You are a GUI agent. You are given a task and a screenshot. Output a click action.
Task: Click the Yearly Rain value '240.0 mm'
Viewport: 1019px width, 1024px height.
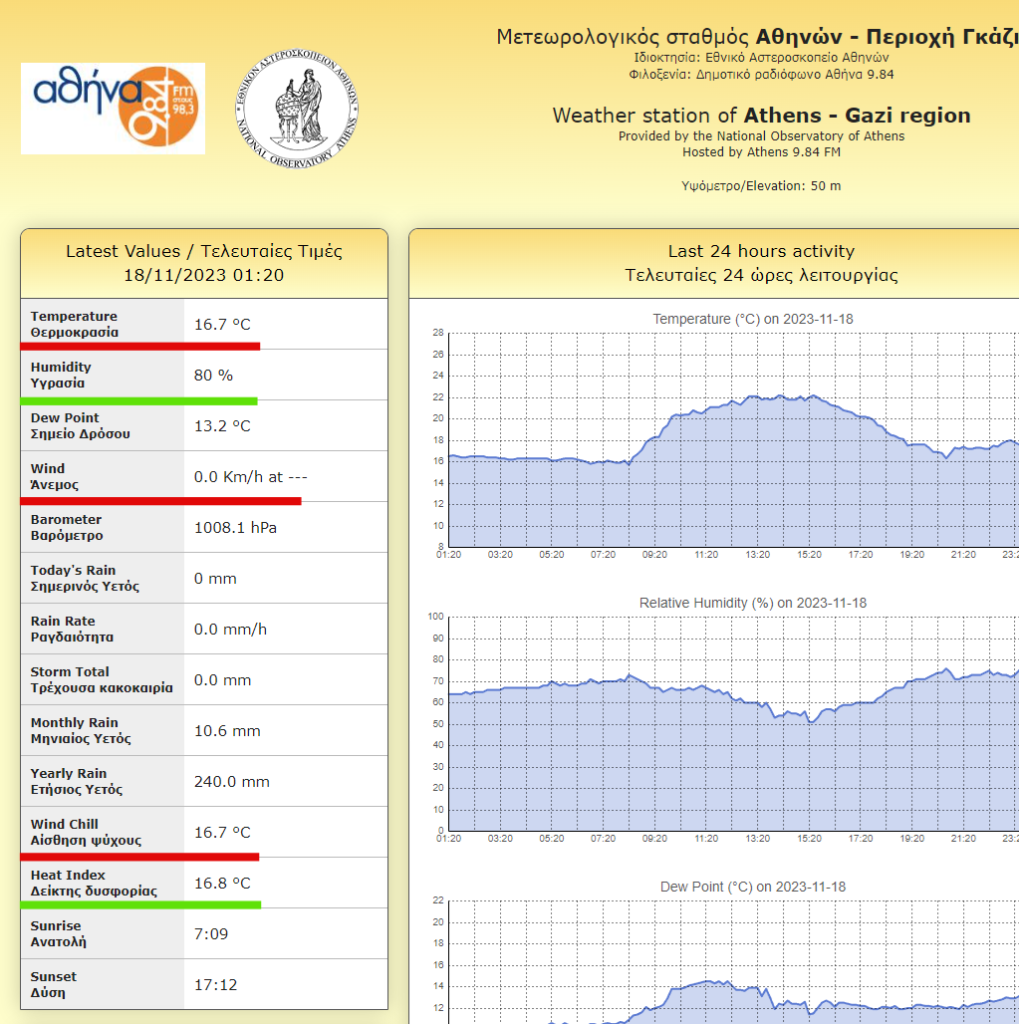coord(231,782)
